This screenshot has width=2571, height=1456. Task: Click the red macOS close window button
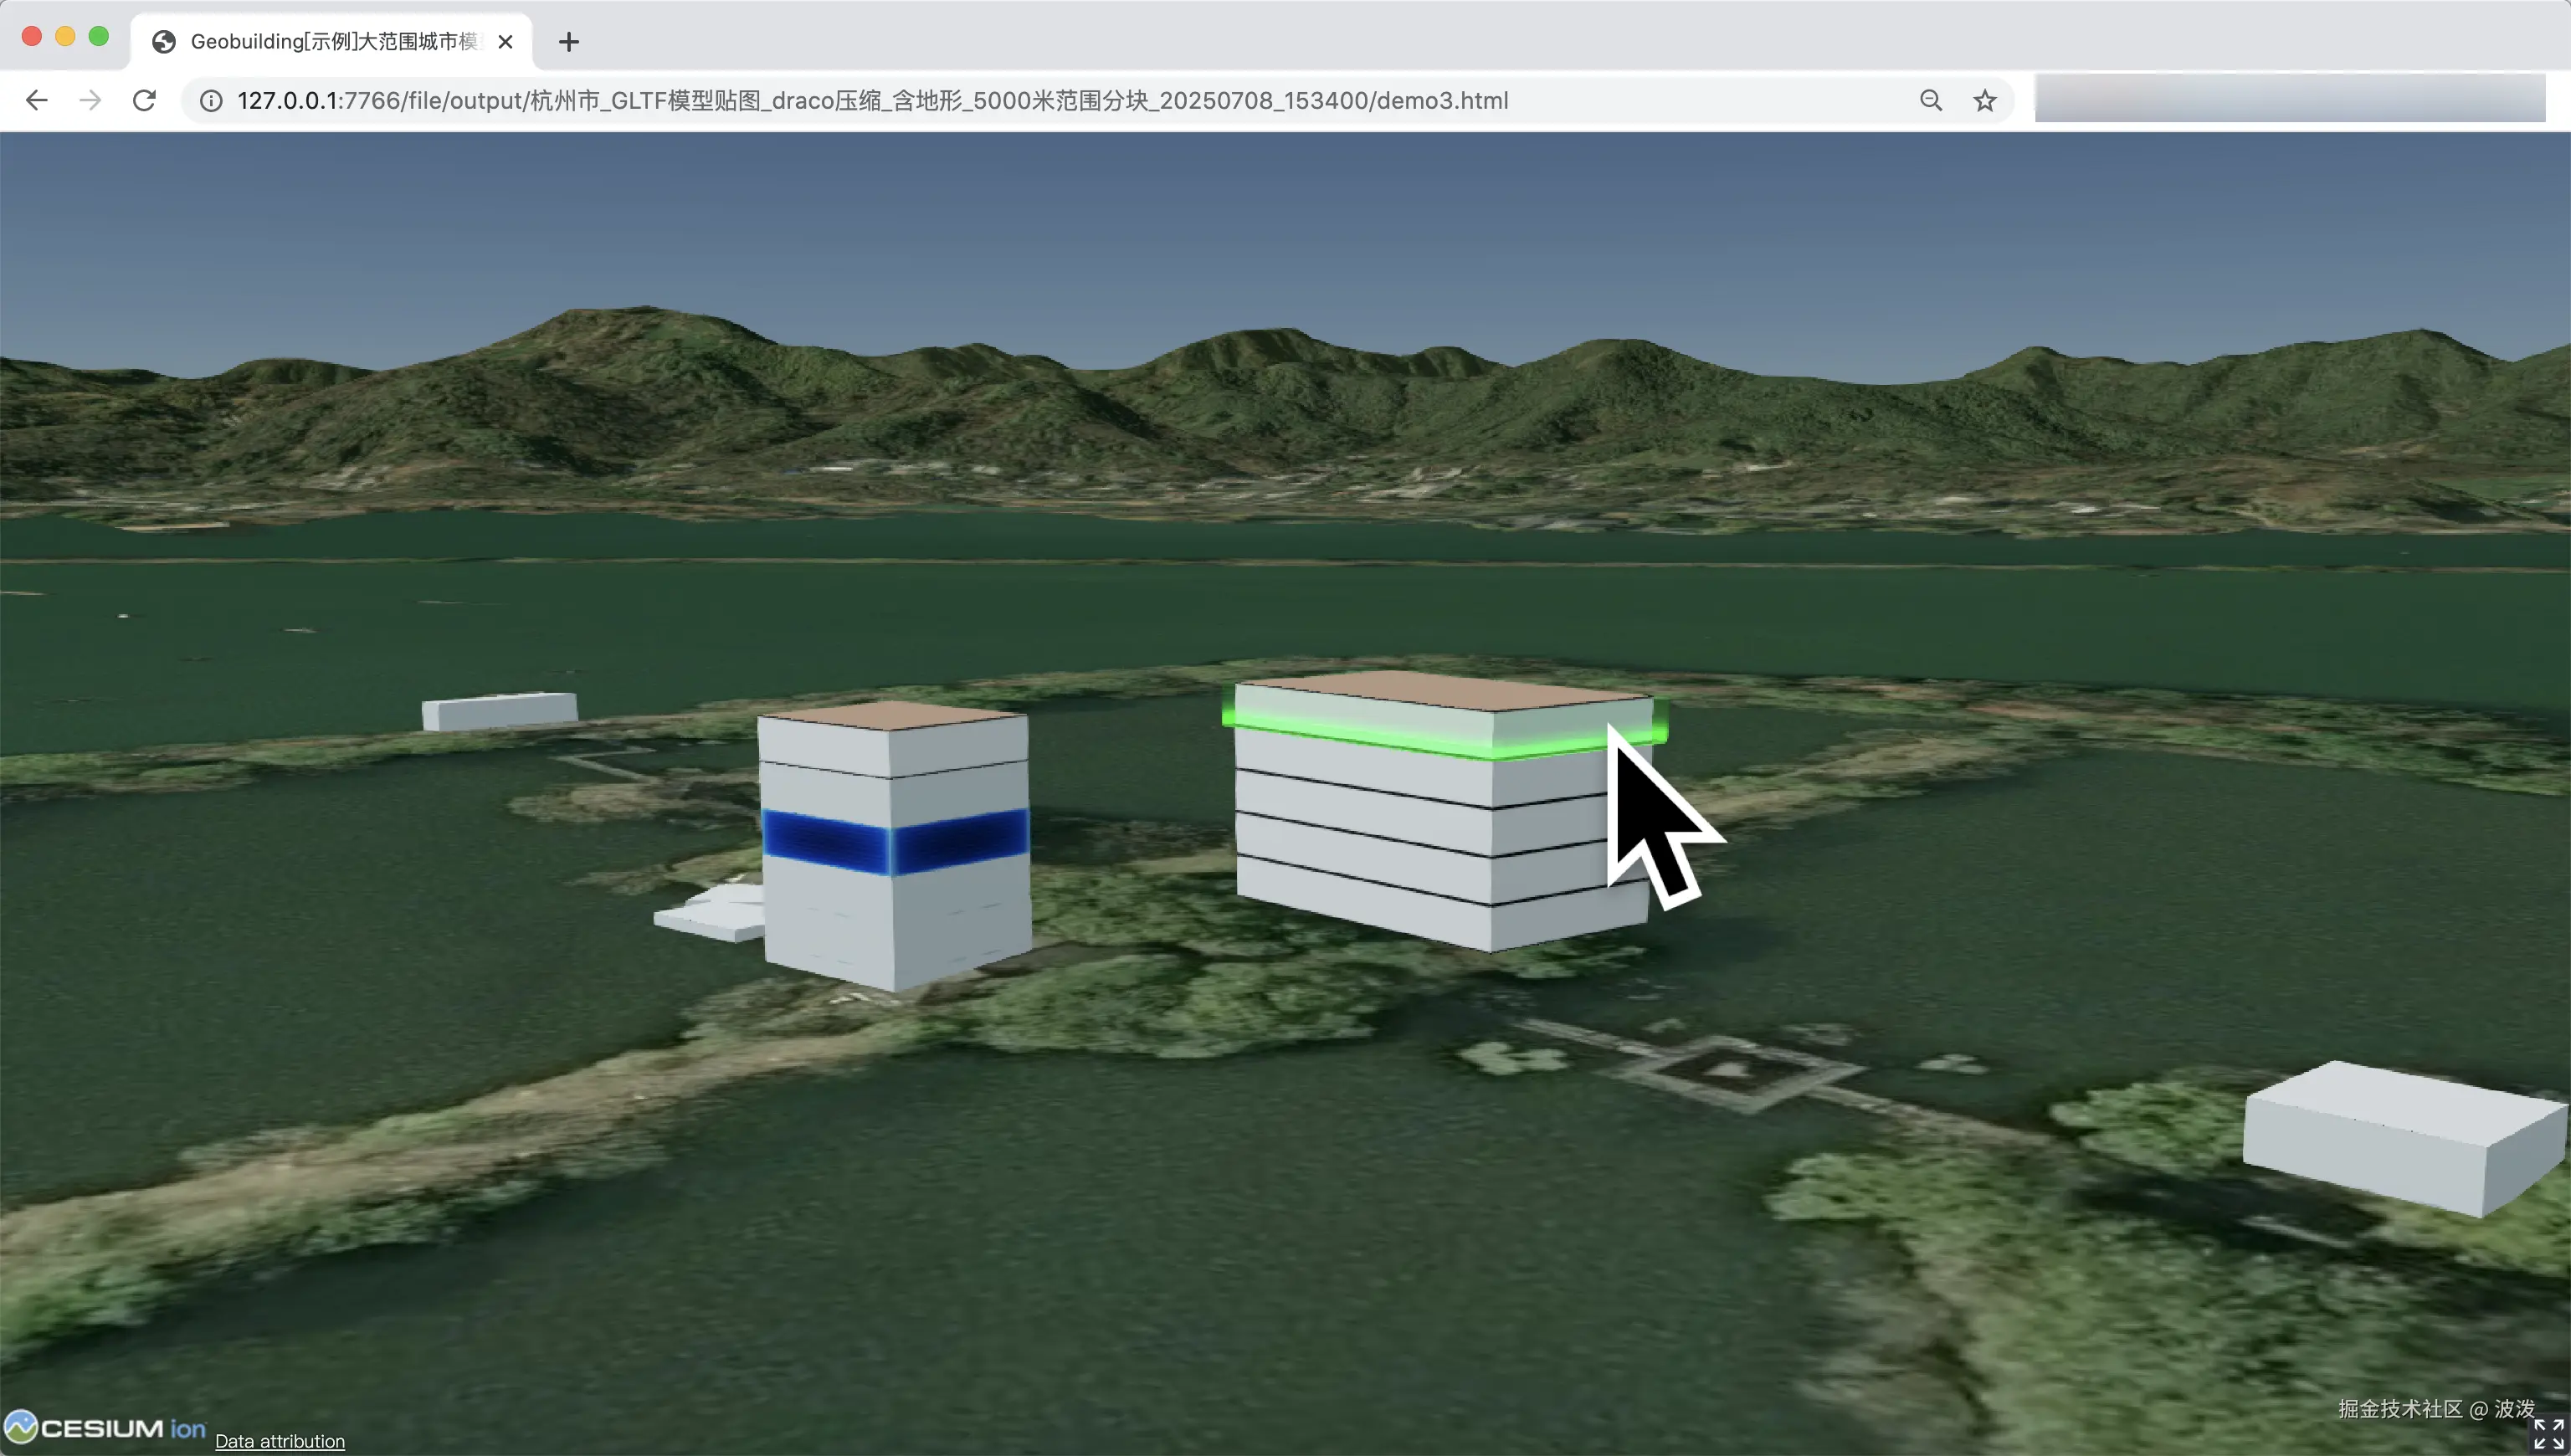pos(31,36)
